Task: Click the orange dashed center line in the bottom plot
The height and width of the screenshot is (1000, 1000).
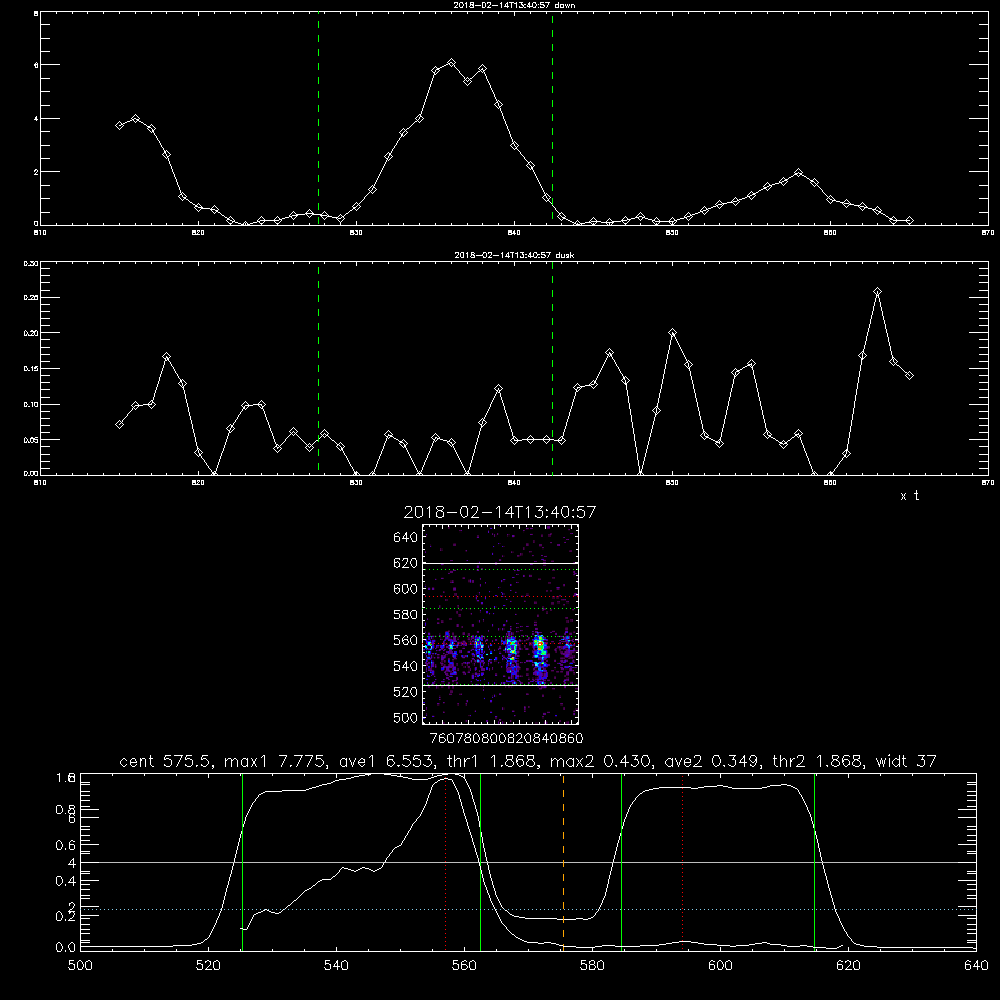Action: [563, 862]
